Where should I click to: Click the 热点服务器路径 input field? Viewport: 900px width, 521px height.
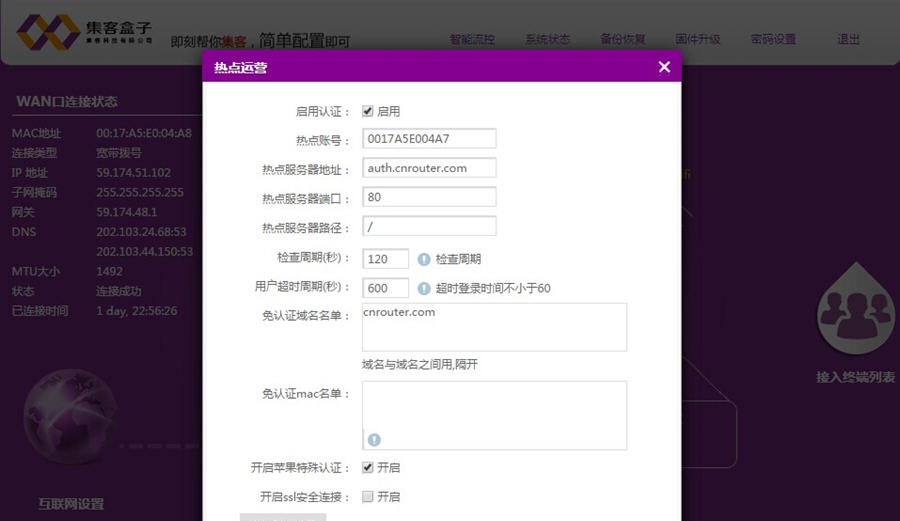pos(429,227)
